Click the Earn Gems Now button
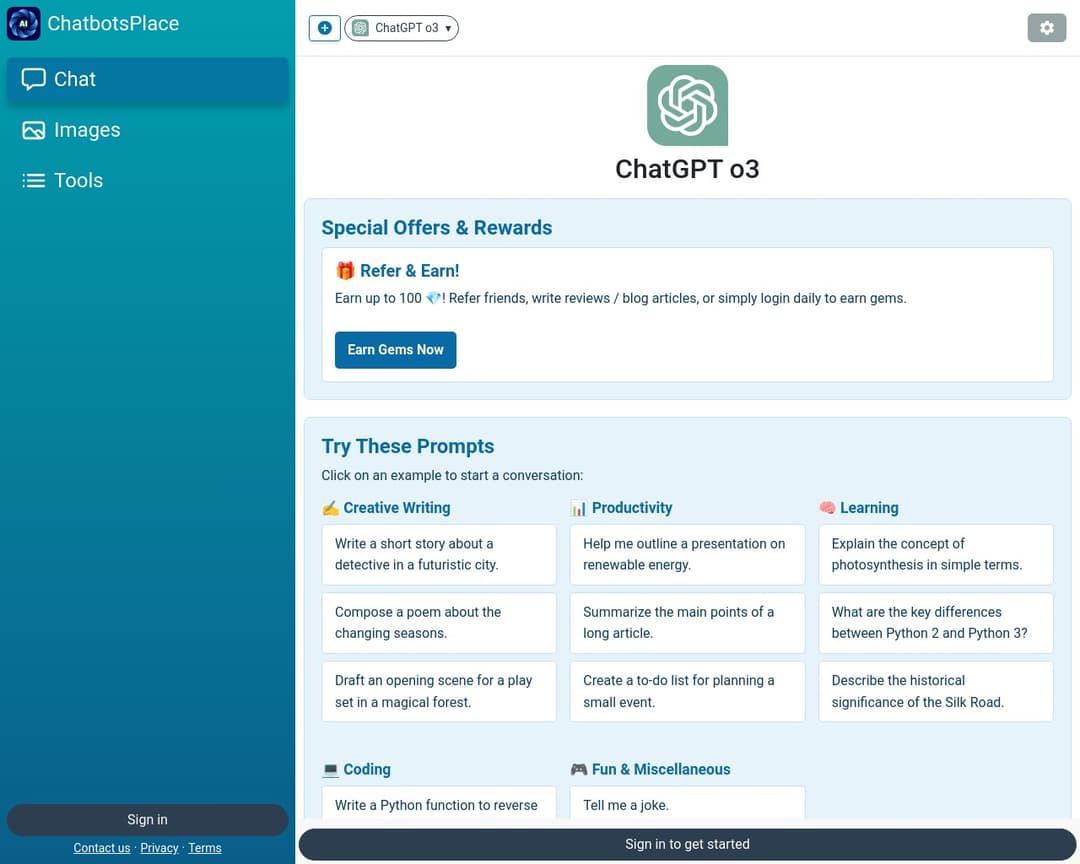 click(395, 350)
